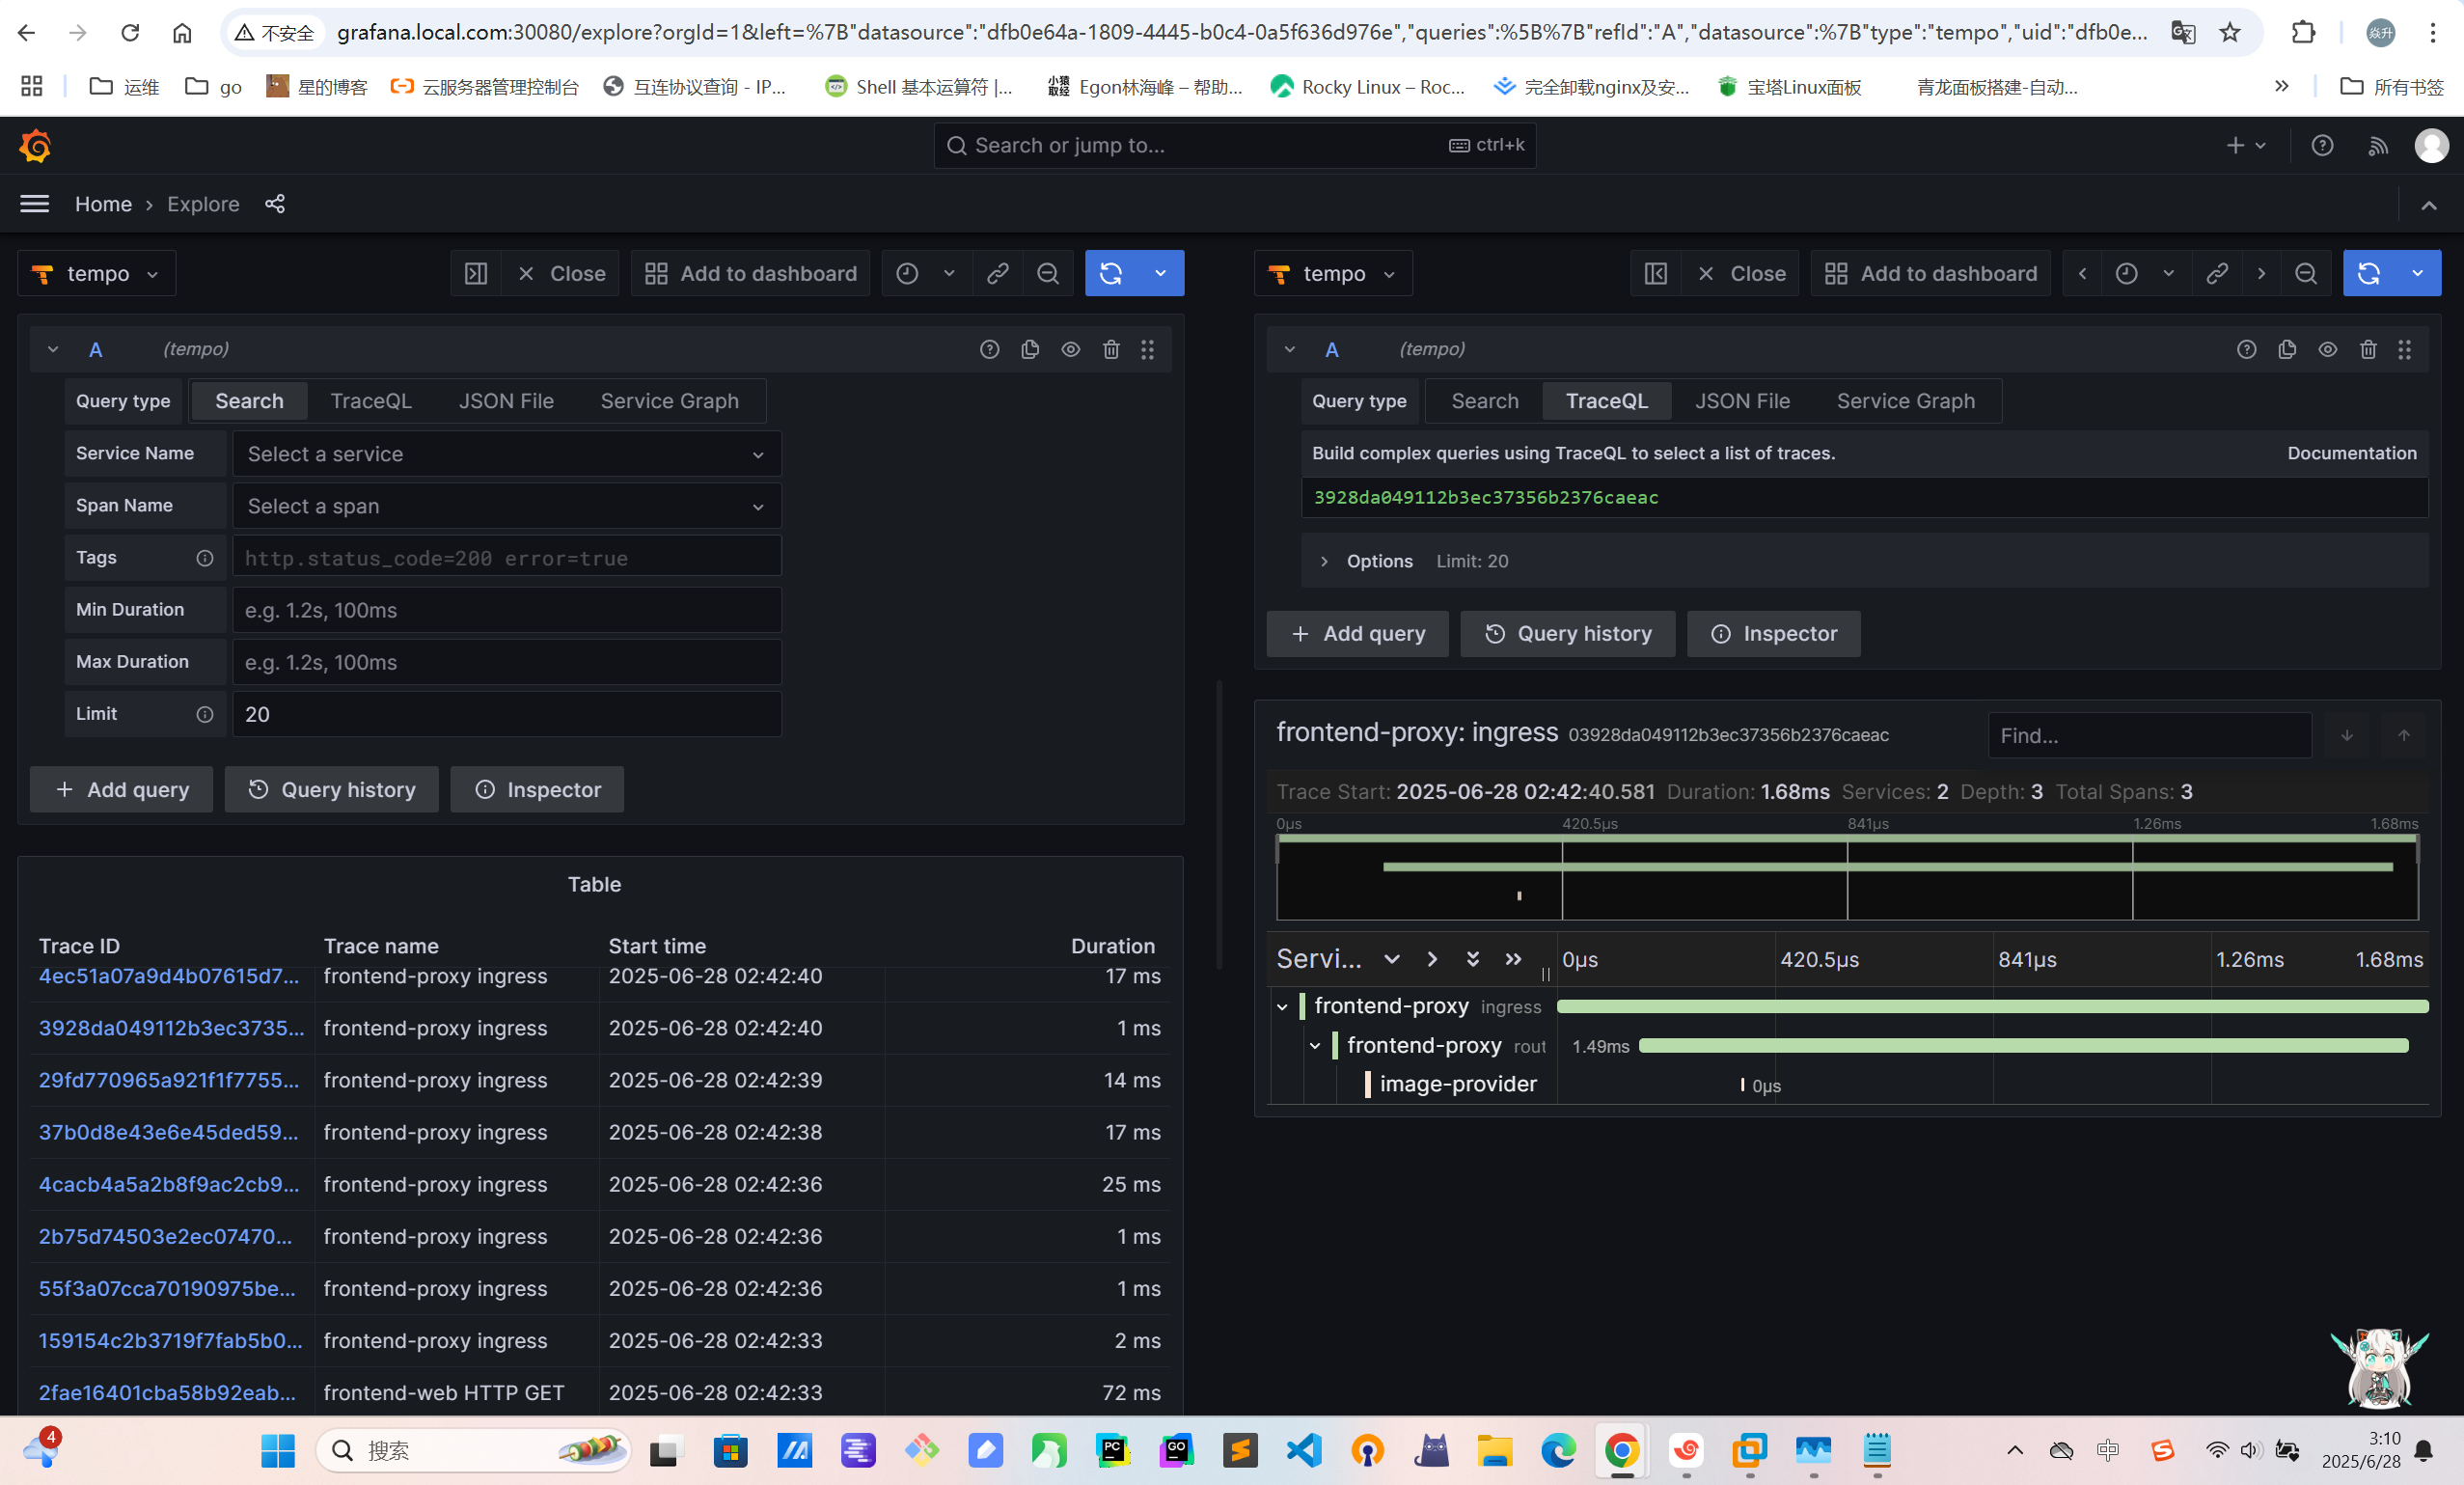
Task: Run query refresh button in left pane
Action: (1111, 274)
